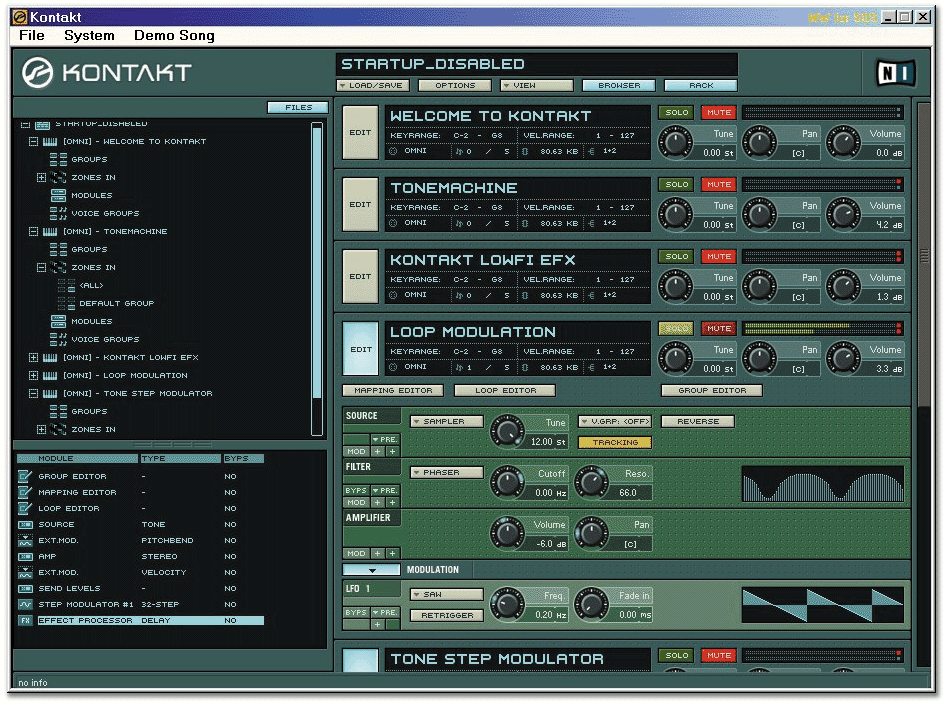Click the keyboard icon beside Welcome to Kontakt
Viewport: 946px width, 704px height.
coord(50,142)
